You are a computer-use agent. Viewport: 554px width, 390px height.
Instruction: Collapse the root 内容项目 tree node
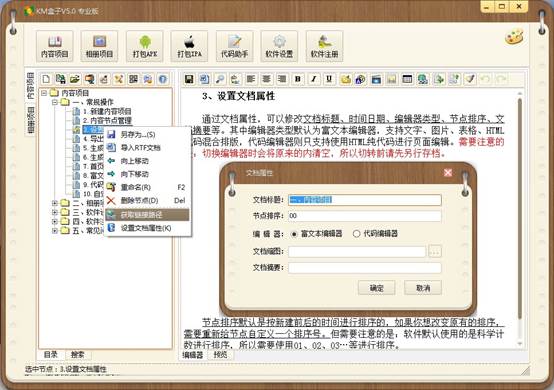[x=44, y=93]
